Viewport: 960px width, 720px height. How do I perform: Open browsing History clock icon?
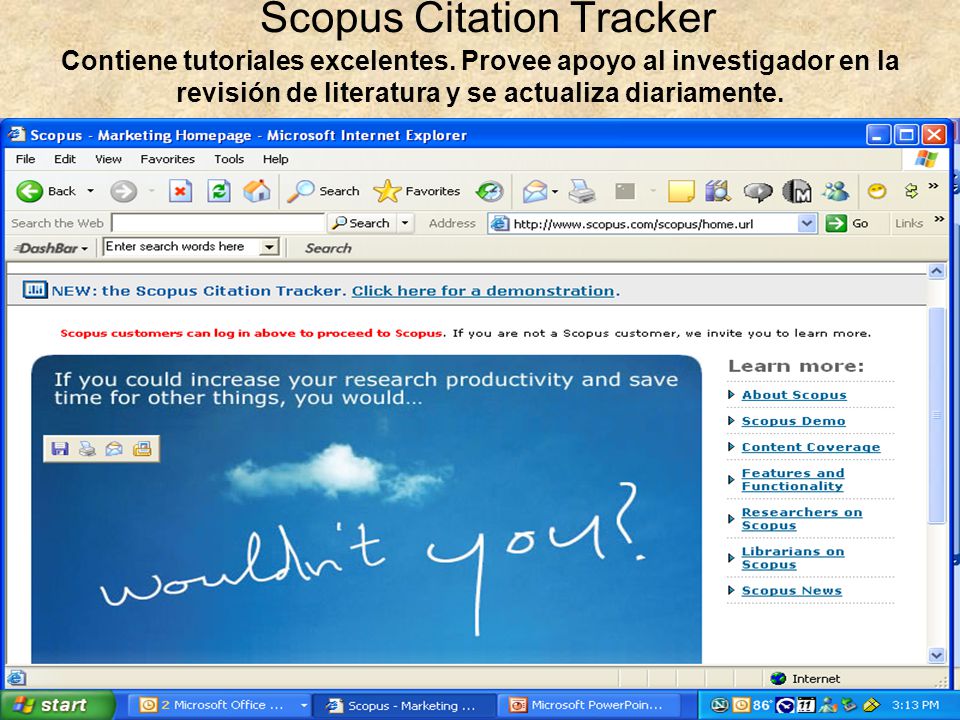pyautogui.click(x=489, y=192)
